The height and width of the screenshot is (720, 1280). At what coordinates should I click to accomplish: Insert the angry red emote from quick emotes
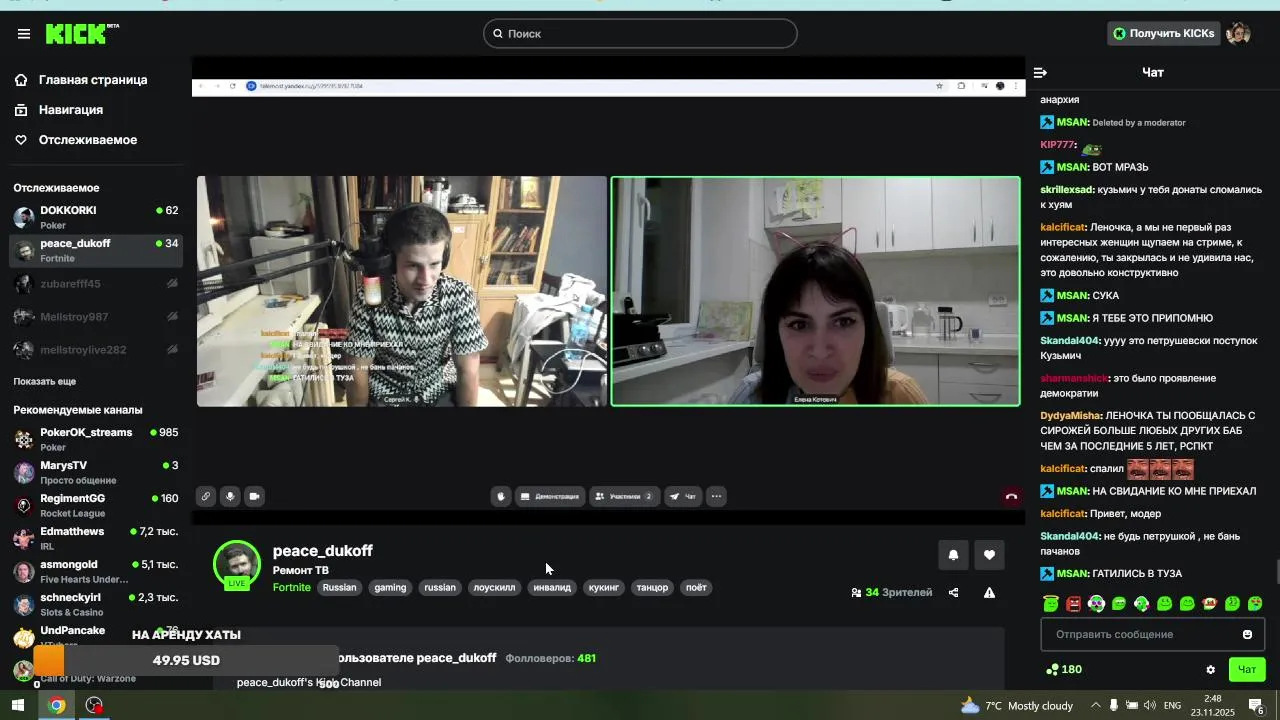[x=1074, y=604]
